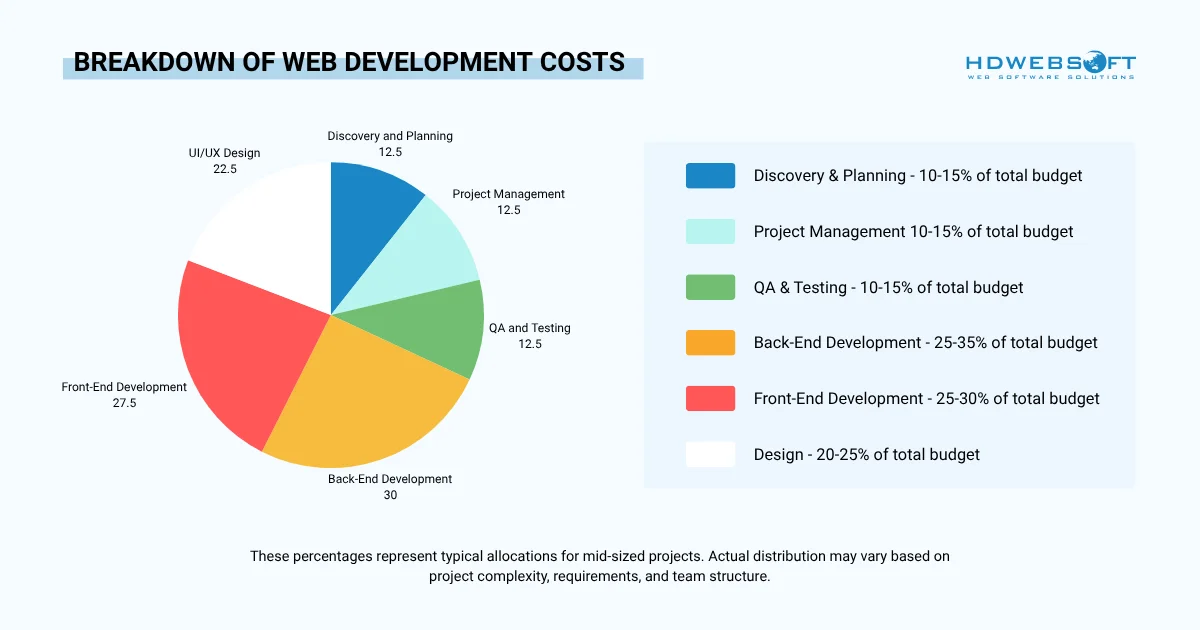
Task: Click the disclaimer text about mid-sized projects
Action: pos(599,566)
